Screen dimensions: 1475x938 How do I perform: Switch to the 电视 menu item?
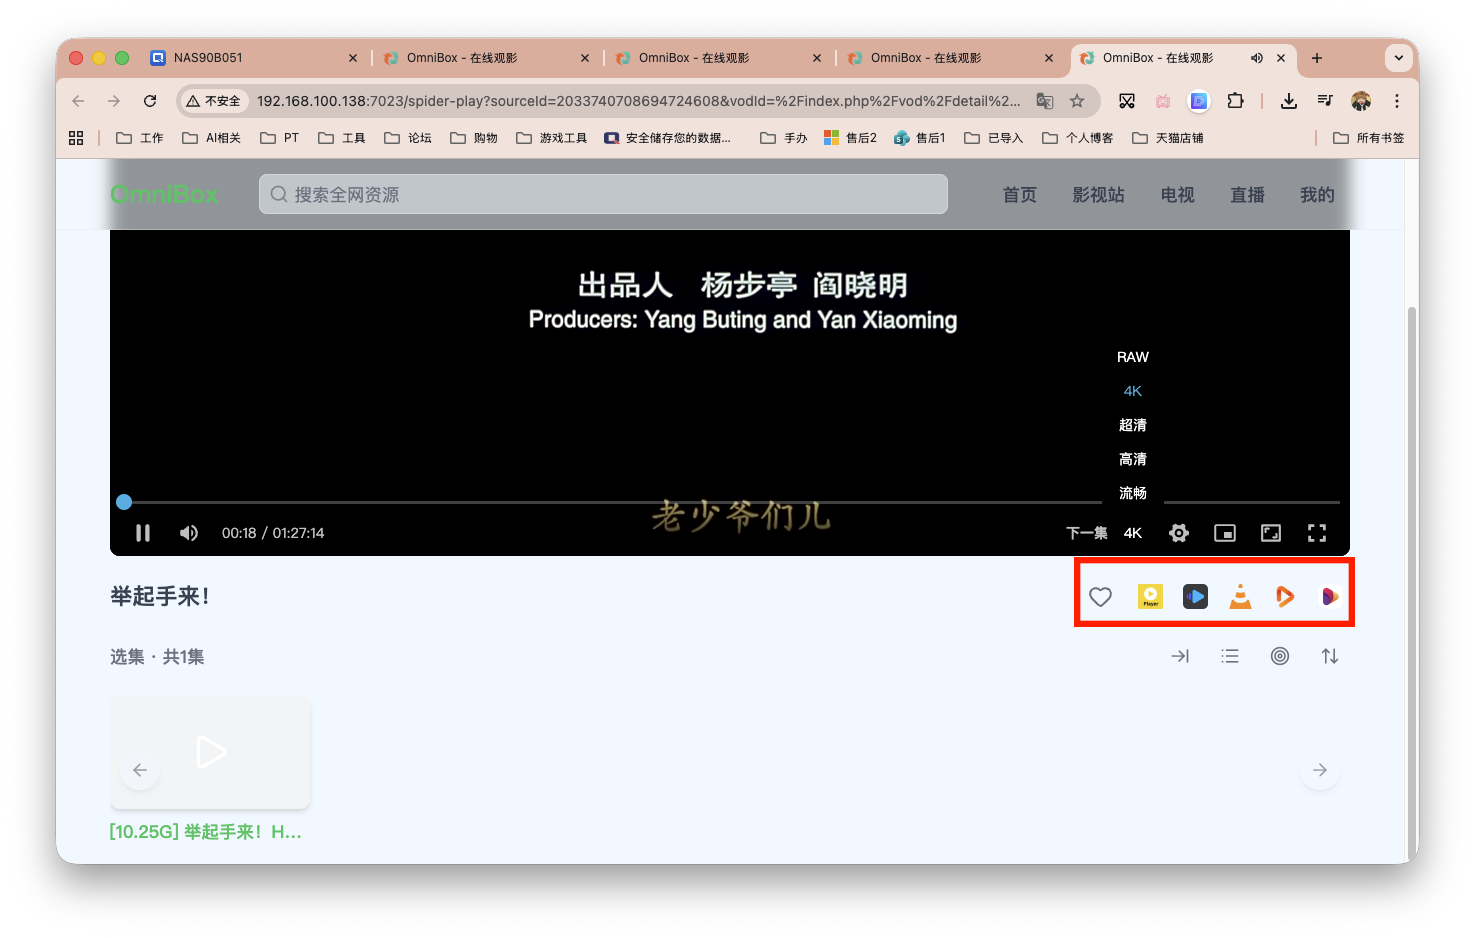point(1177,195)
